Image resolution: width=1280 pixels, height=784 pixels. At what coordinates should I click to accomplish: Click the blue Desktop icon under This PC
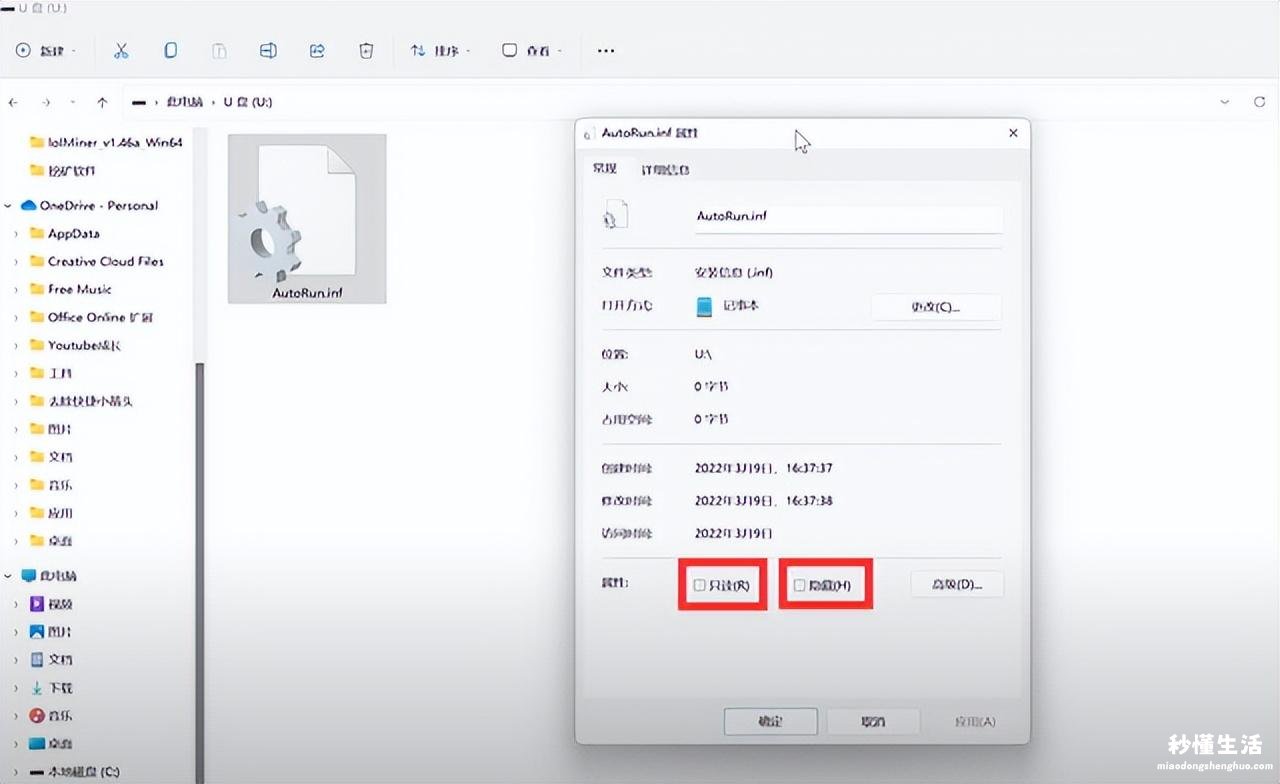coord(37,744)
